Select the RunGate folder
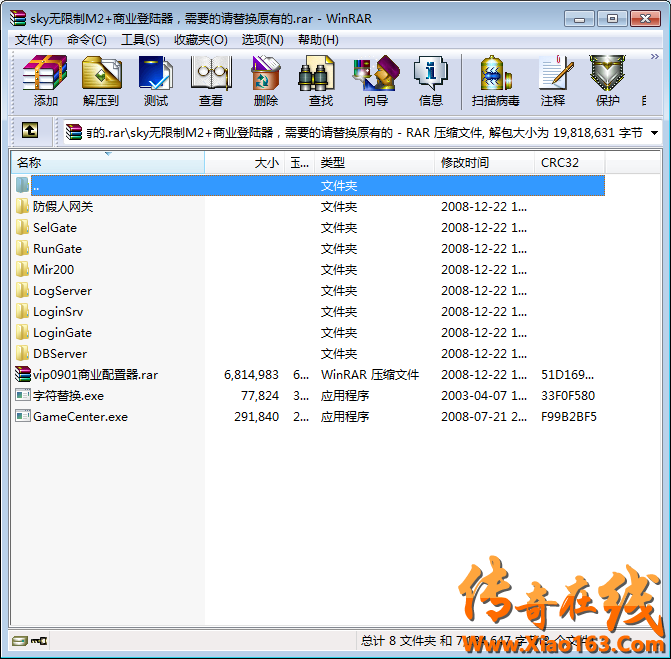671x659 pixels. [57, 249]
